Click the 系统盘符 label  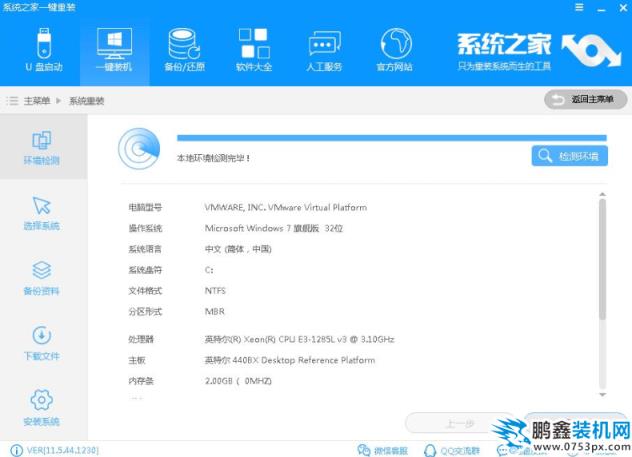[x=145, y=270]
